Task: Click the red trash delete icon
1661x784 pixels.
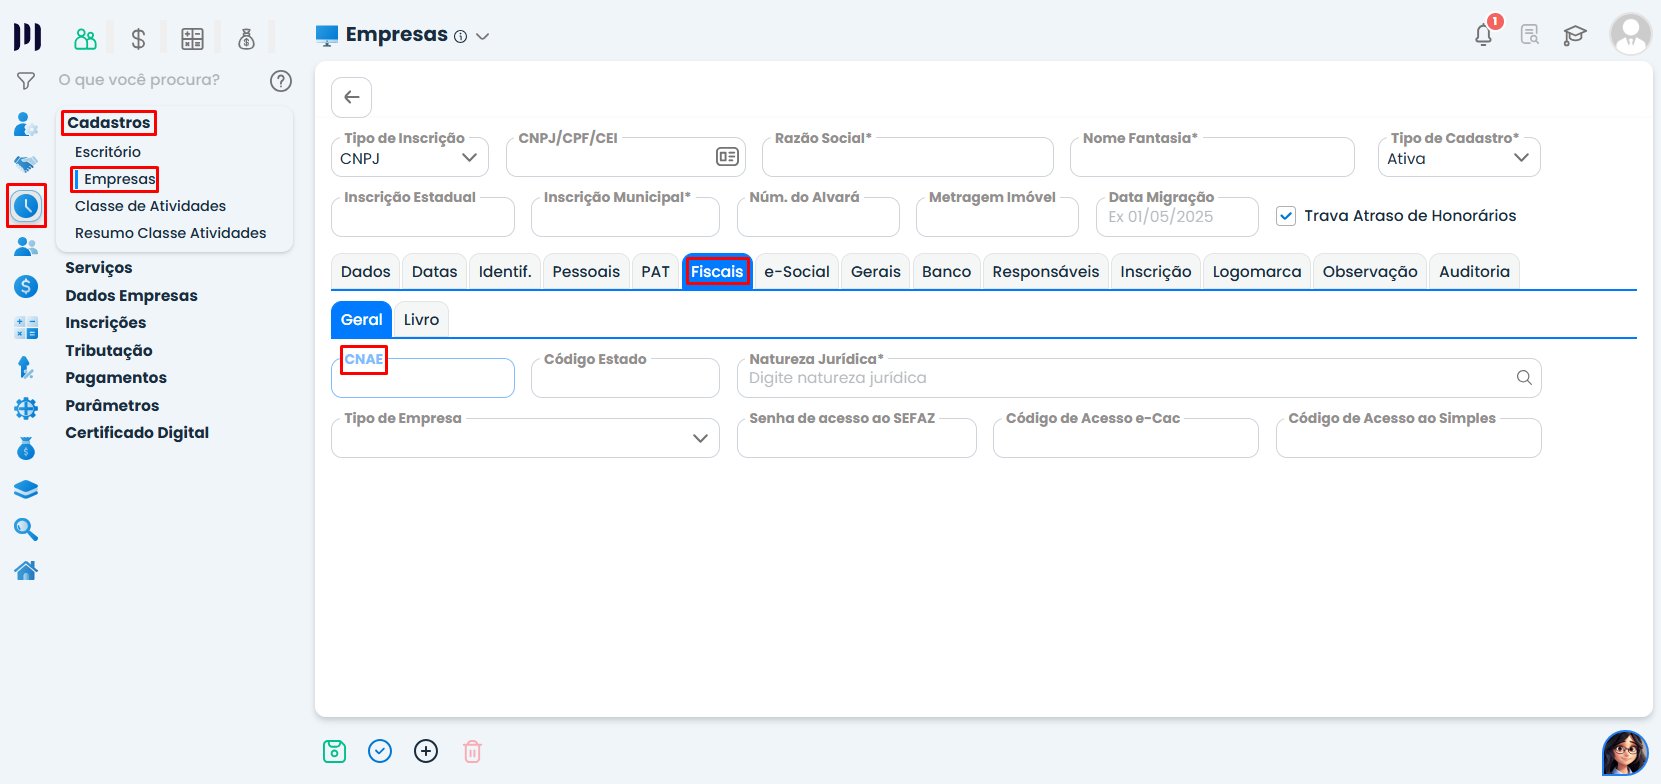Action: pyautogui.click(x=472, y=751)
